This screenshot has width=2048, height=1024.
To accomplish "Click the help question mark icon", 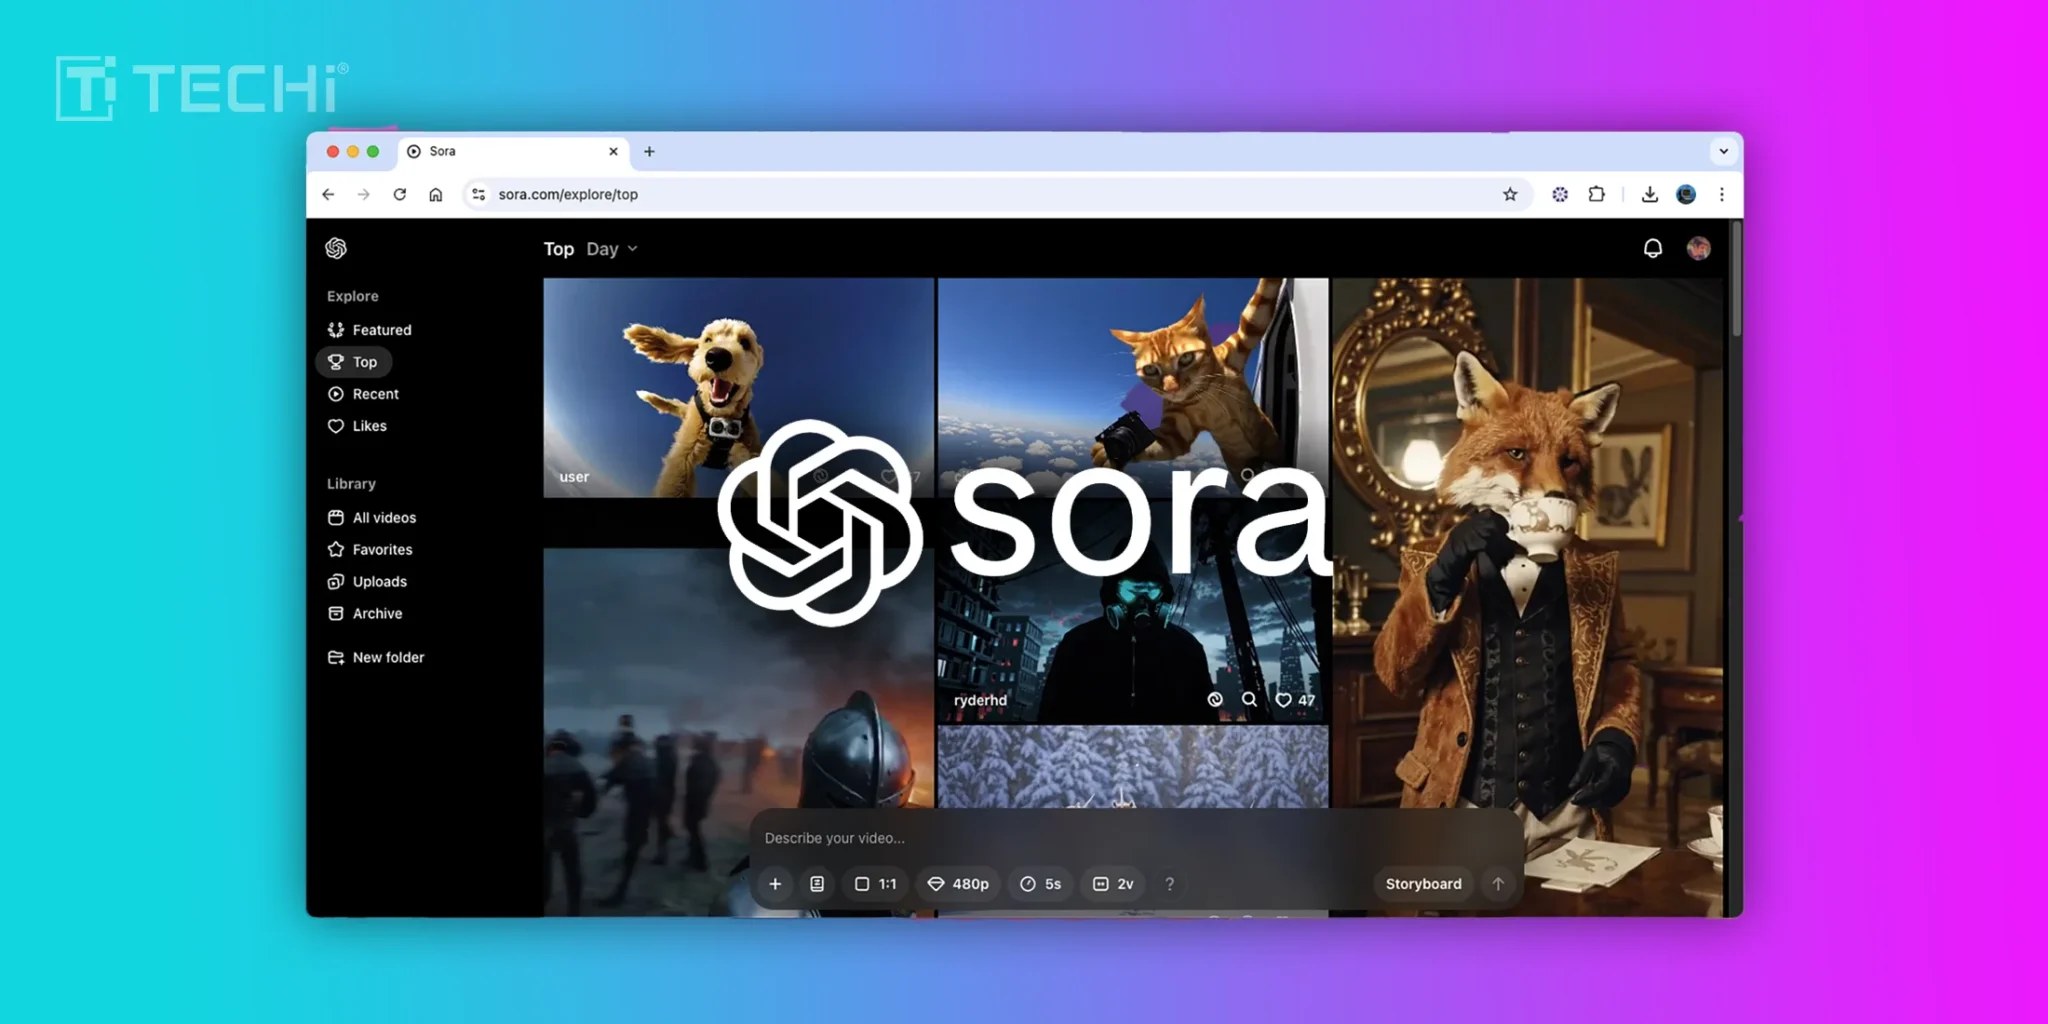I will tap(1169, 884).
